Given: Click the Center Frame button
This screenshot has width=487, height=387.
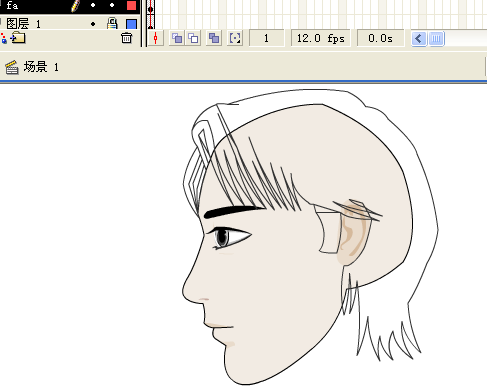Looking at the screenshot, I should (156, 38).
